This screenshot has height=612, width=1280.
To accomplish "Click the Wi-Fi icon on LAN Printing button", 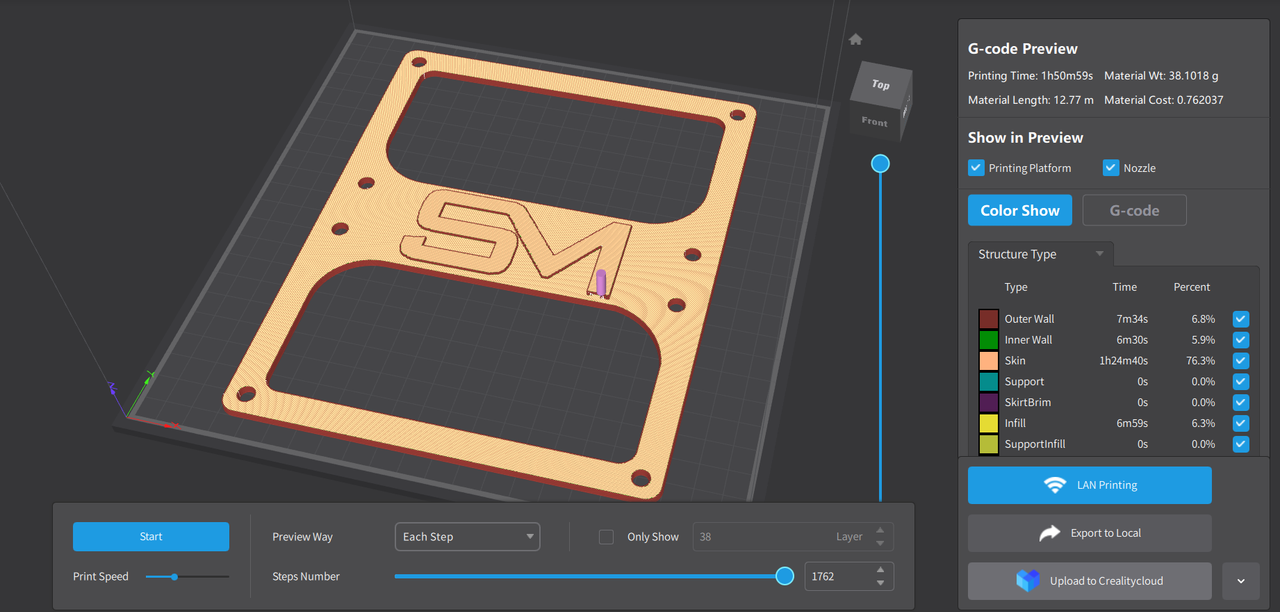I will click(x=1055, y=485).
